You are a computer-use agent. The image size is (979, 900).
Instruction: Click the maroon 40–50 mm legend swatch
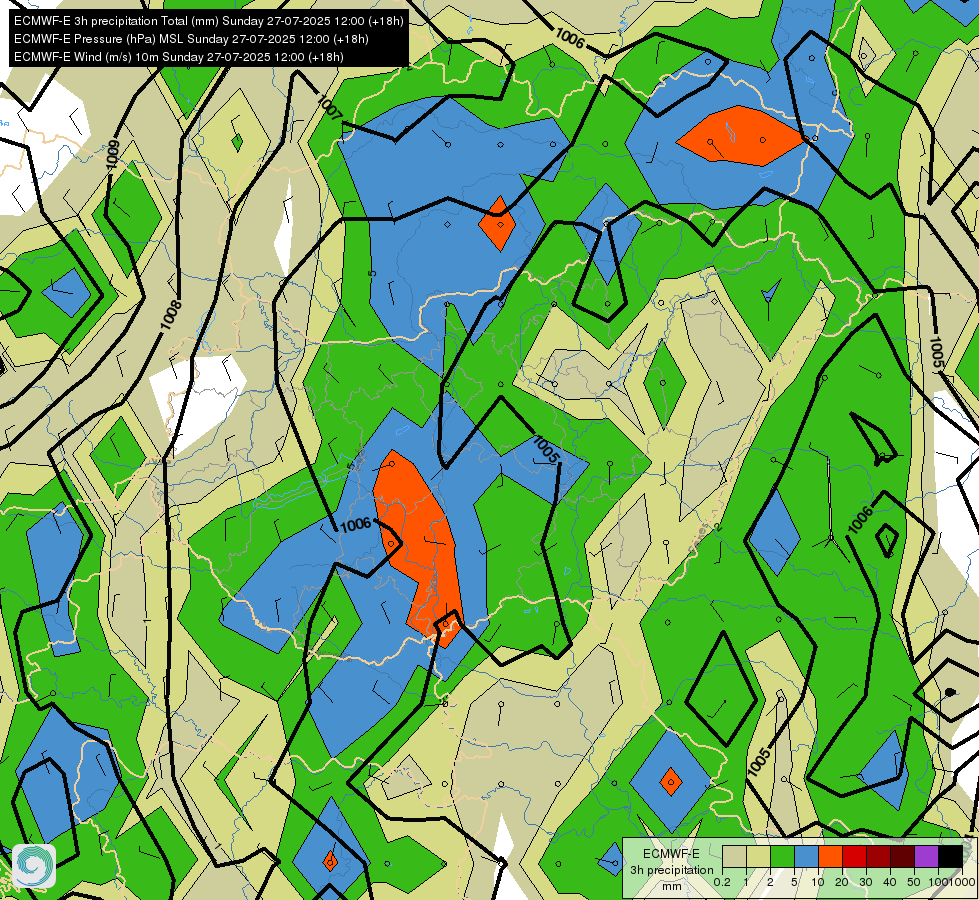coord(902,857)
